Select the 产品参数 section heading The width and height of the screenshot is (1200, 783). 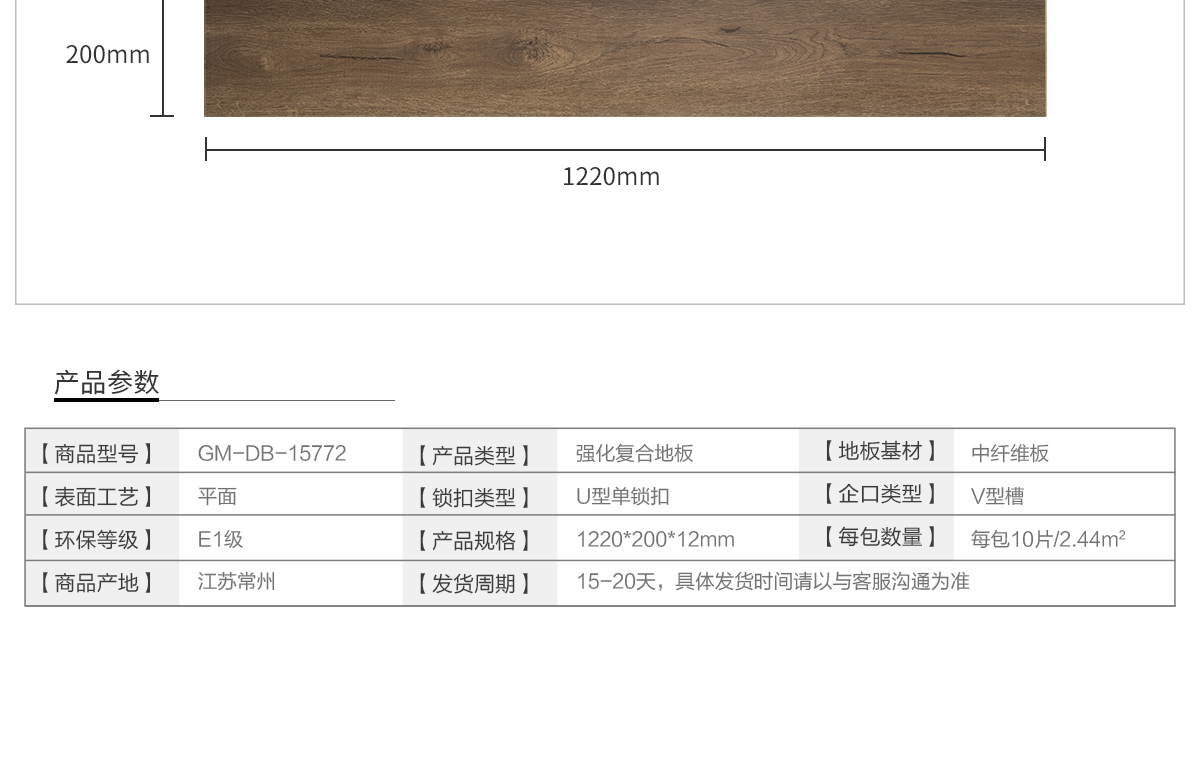pyautogui.click(x=107, y=382)
